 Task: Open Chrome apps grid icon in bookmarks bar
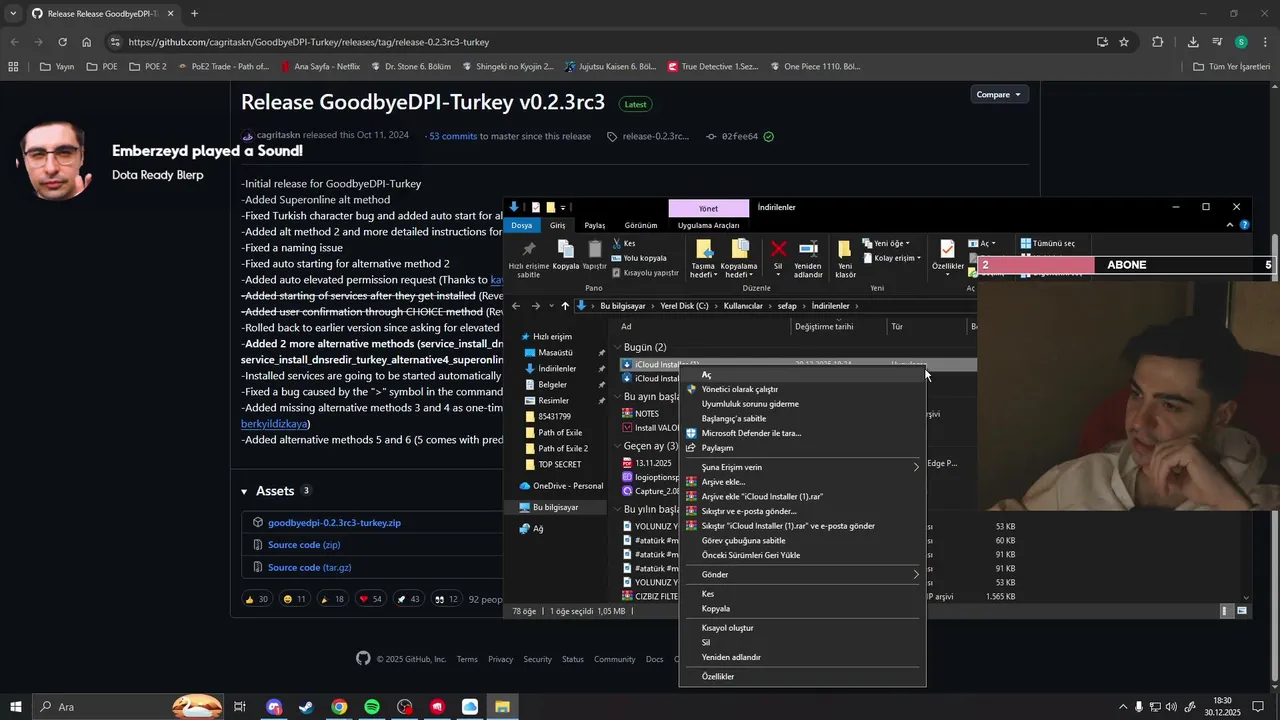click(13, 67)
